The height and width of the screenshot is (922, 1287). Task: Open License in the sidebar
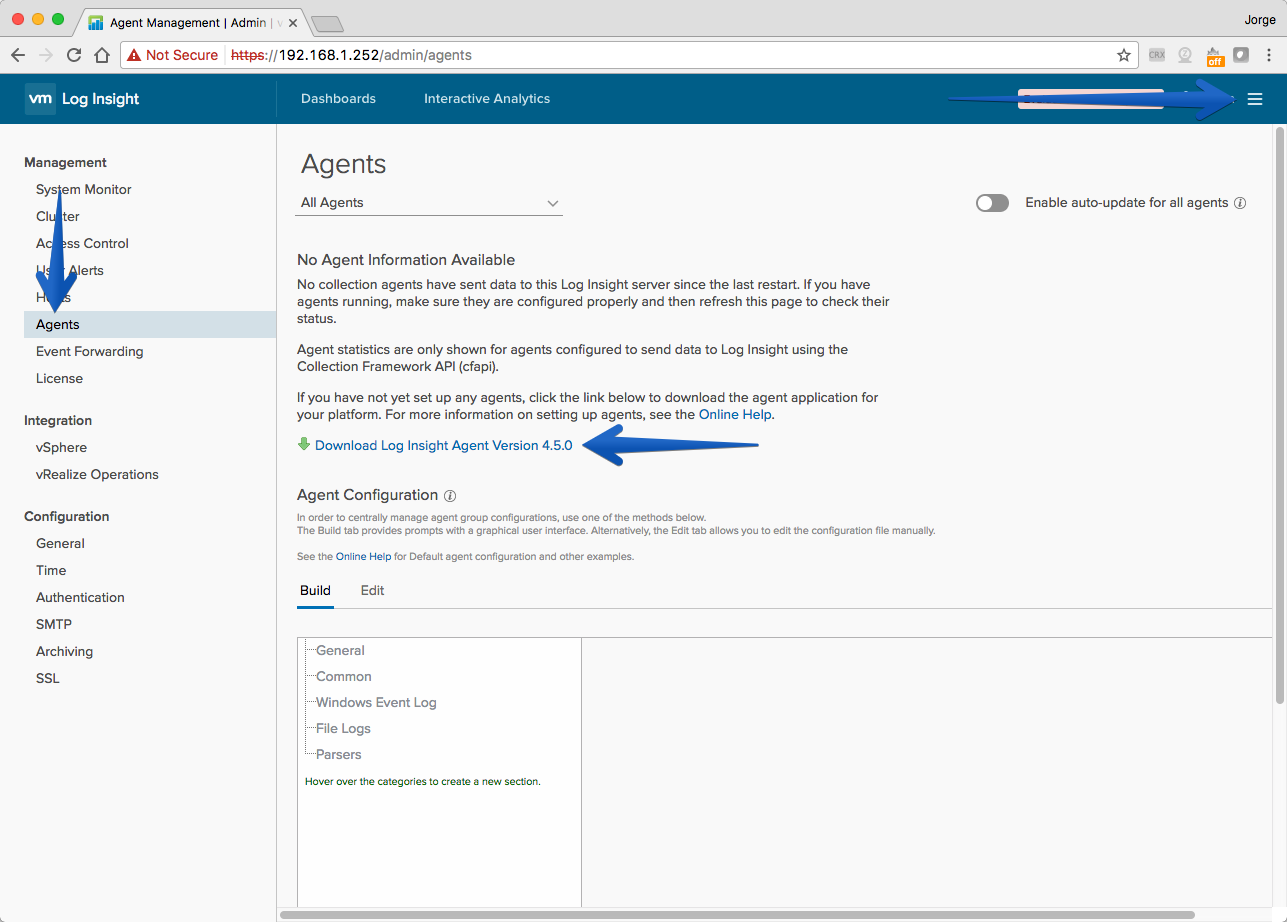tap(59, 378)
